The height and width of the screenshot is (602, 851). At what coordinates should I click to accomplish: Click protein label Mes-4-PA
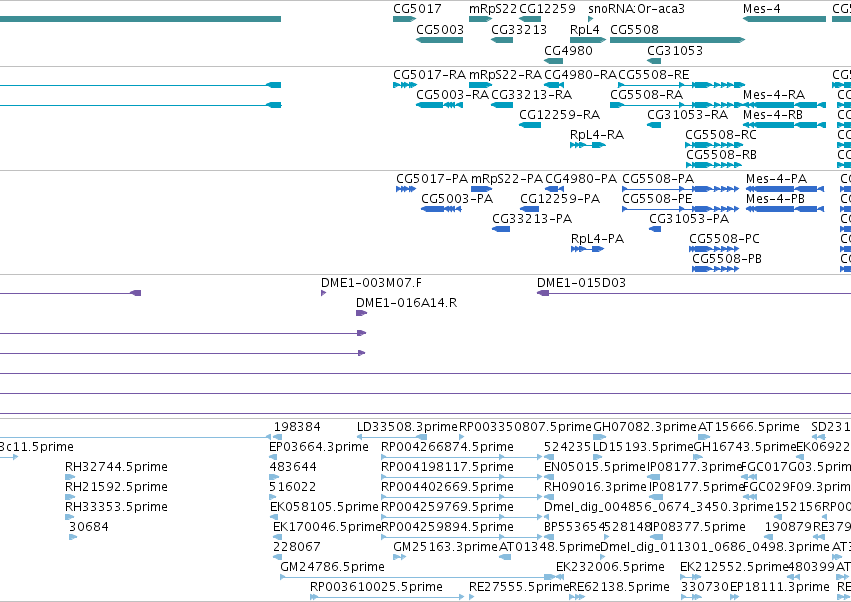(776, 179)
